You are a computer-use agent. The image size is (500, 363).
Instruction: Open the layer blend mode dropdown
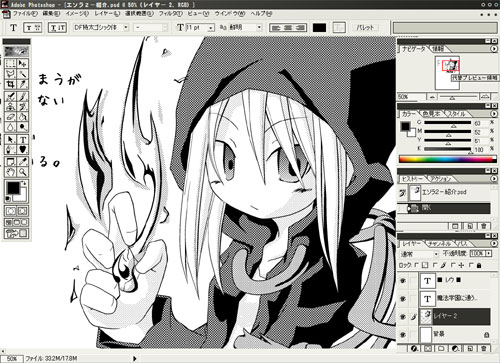(419, 254)
